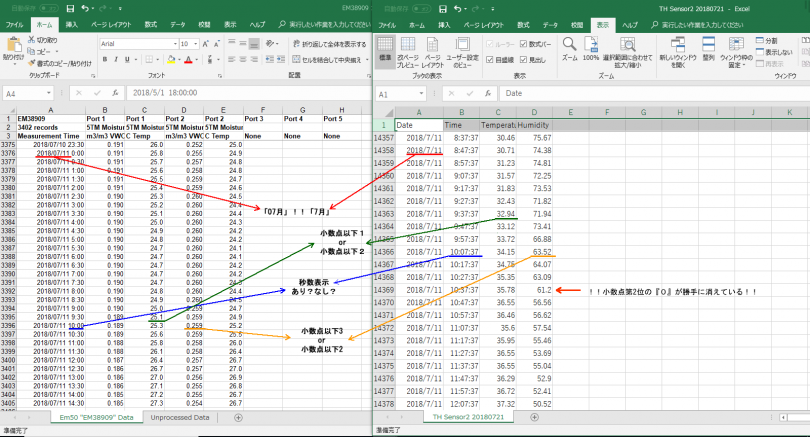Open the Paste options arrow under 貼り付け
The height and width of the screenshot is (437, 810).
click(13, 64)
